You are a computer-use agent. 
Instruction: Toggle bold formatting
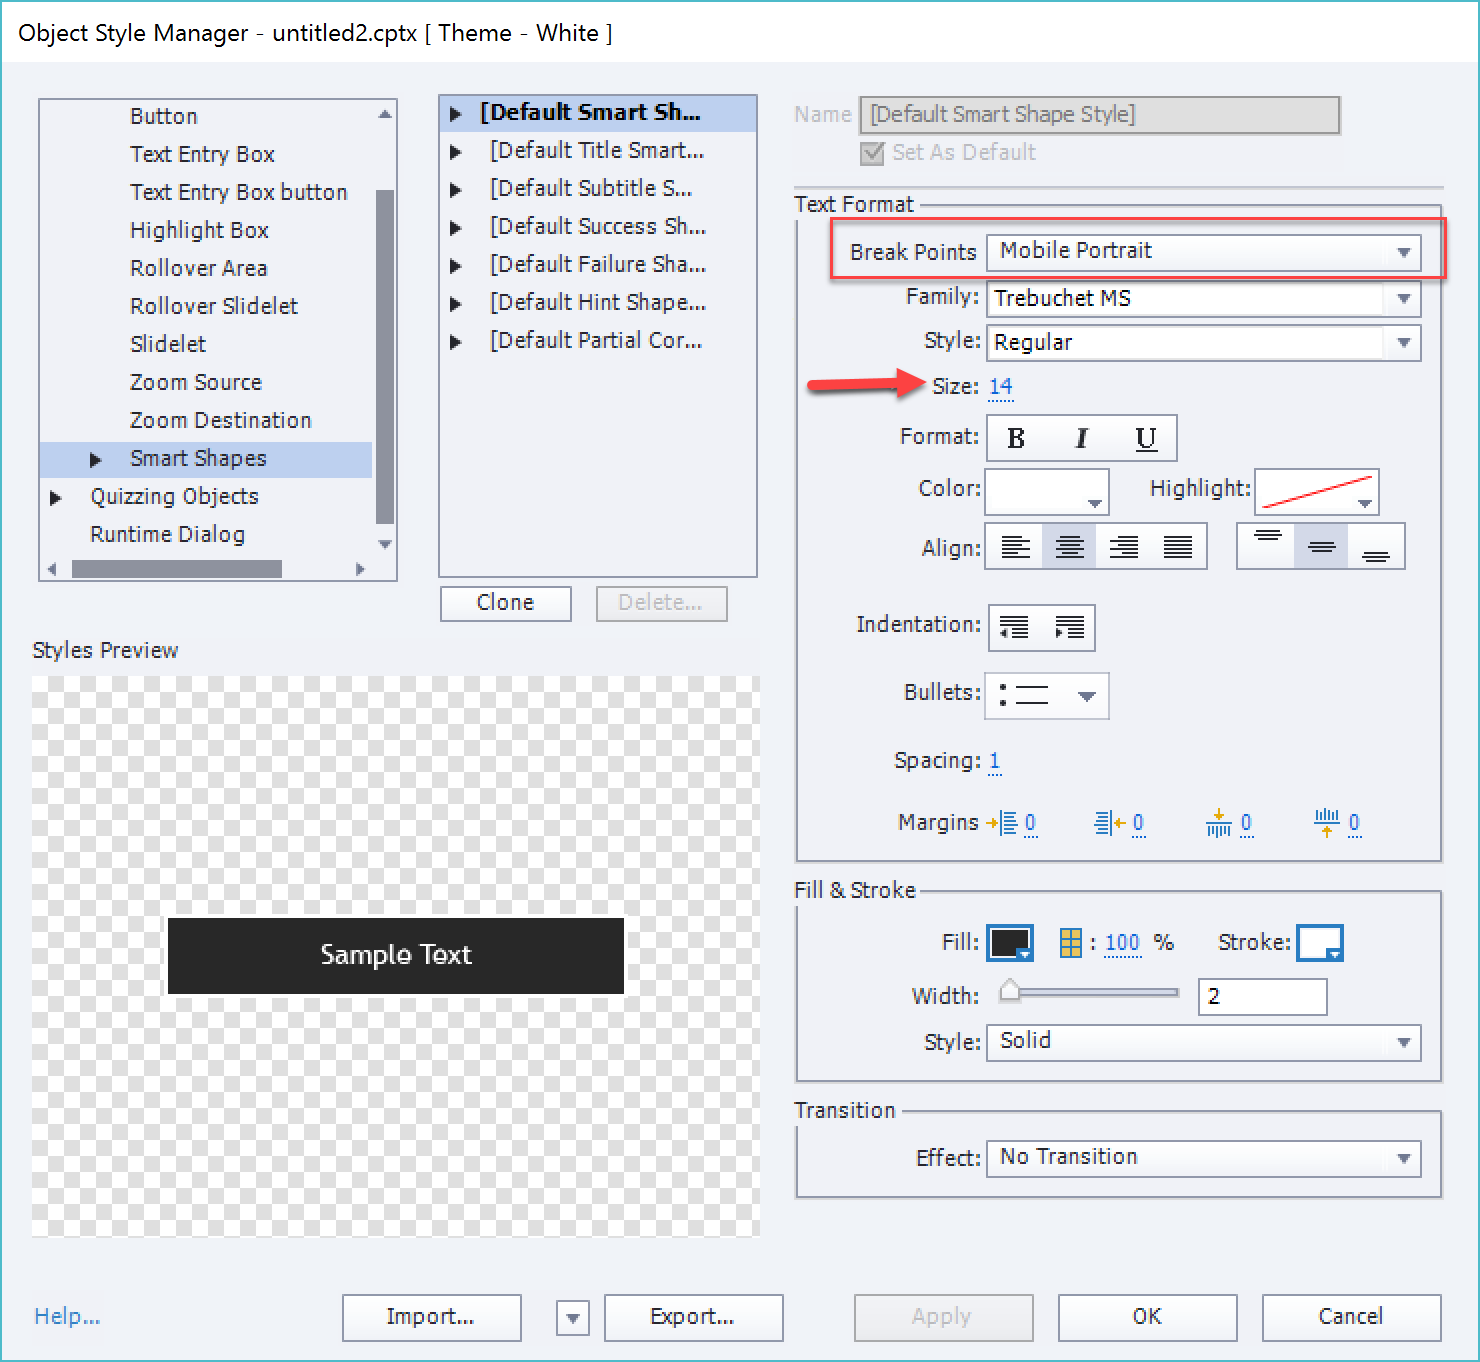[1015, 438]
